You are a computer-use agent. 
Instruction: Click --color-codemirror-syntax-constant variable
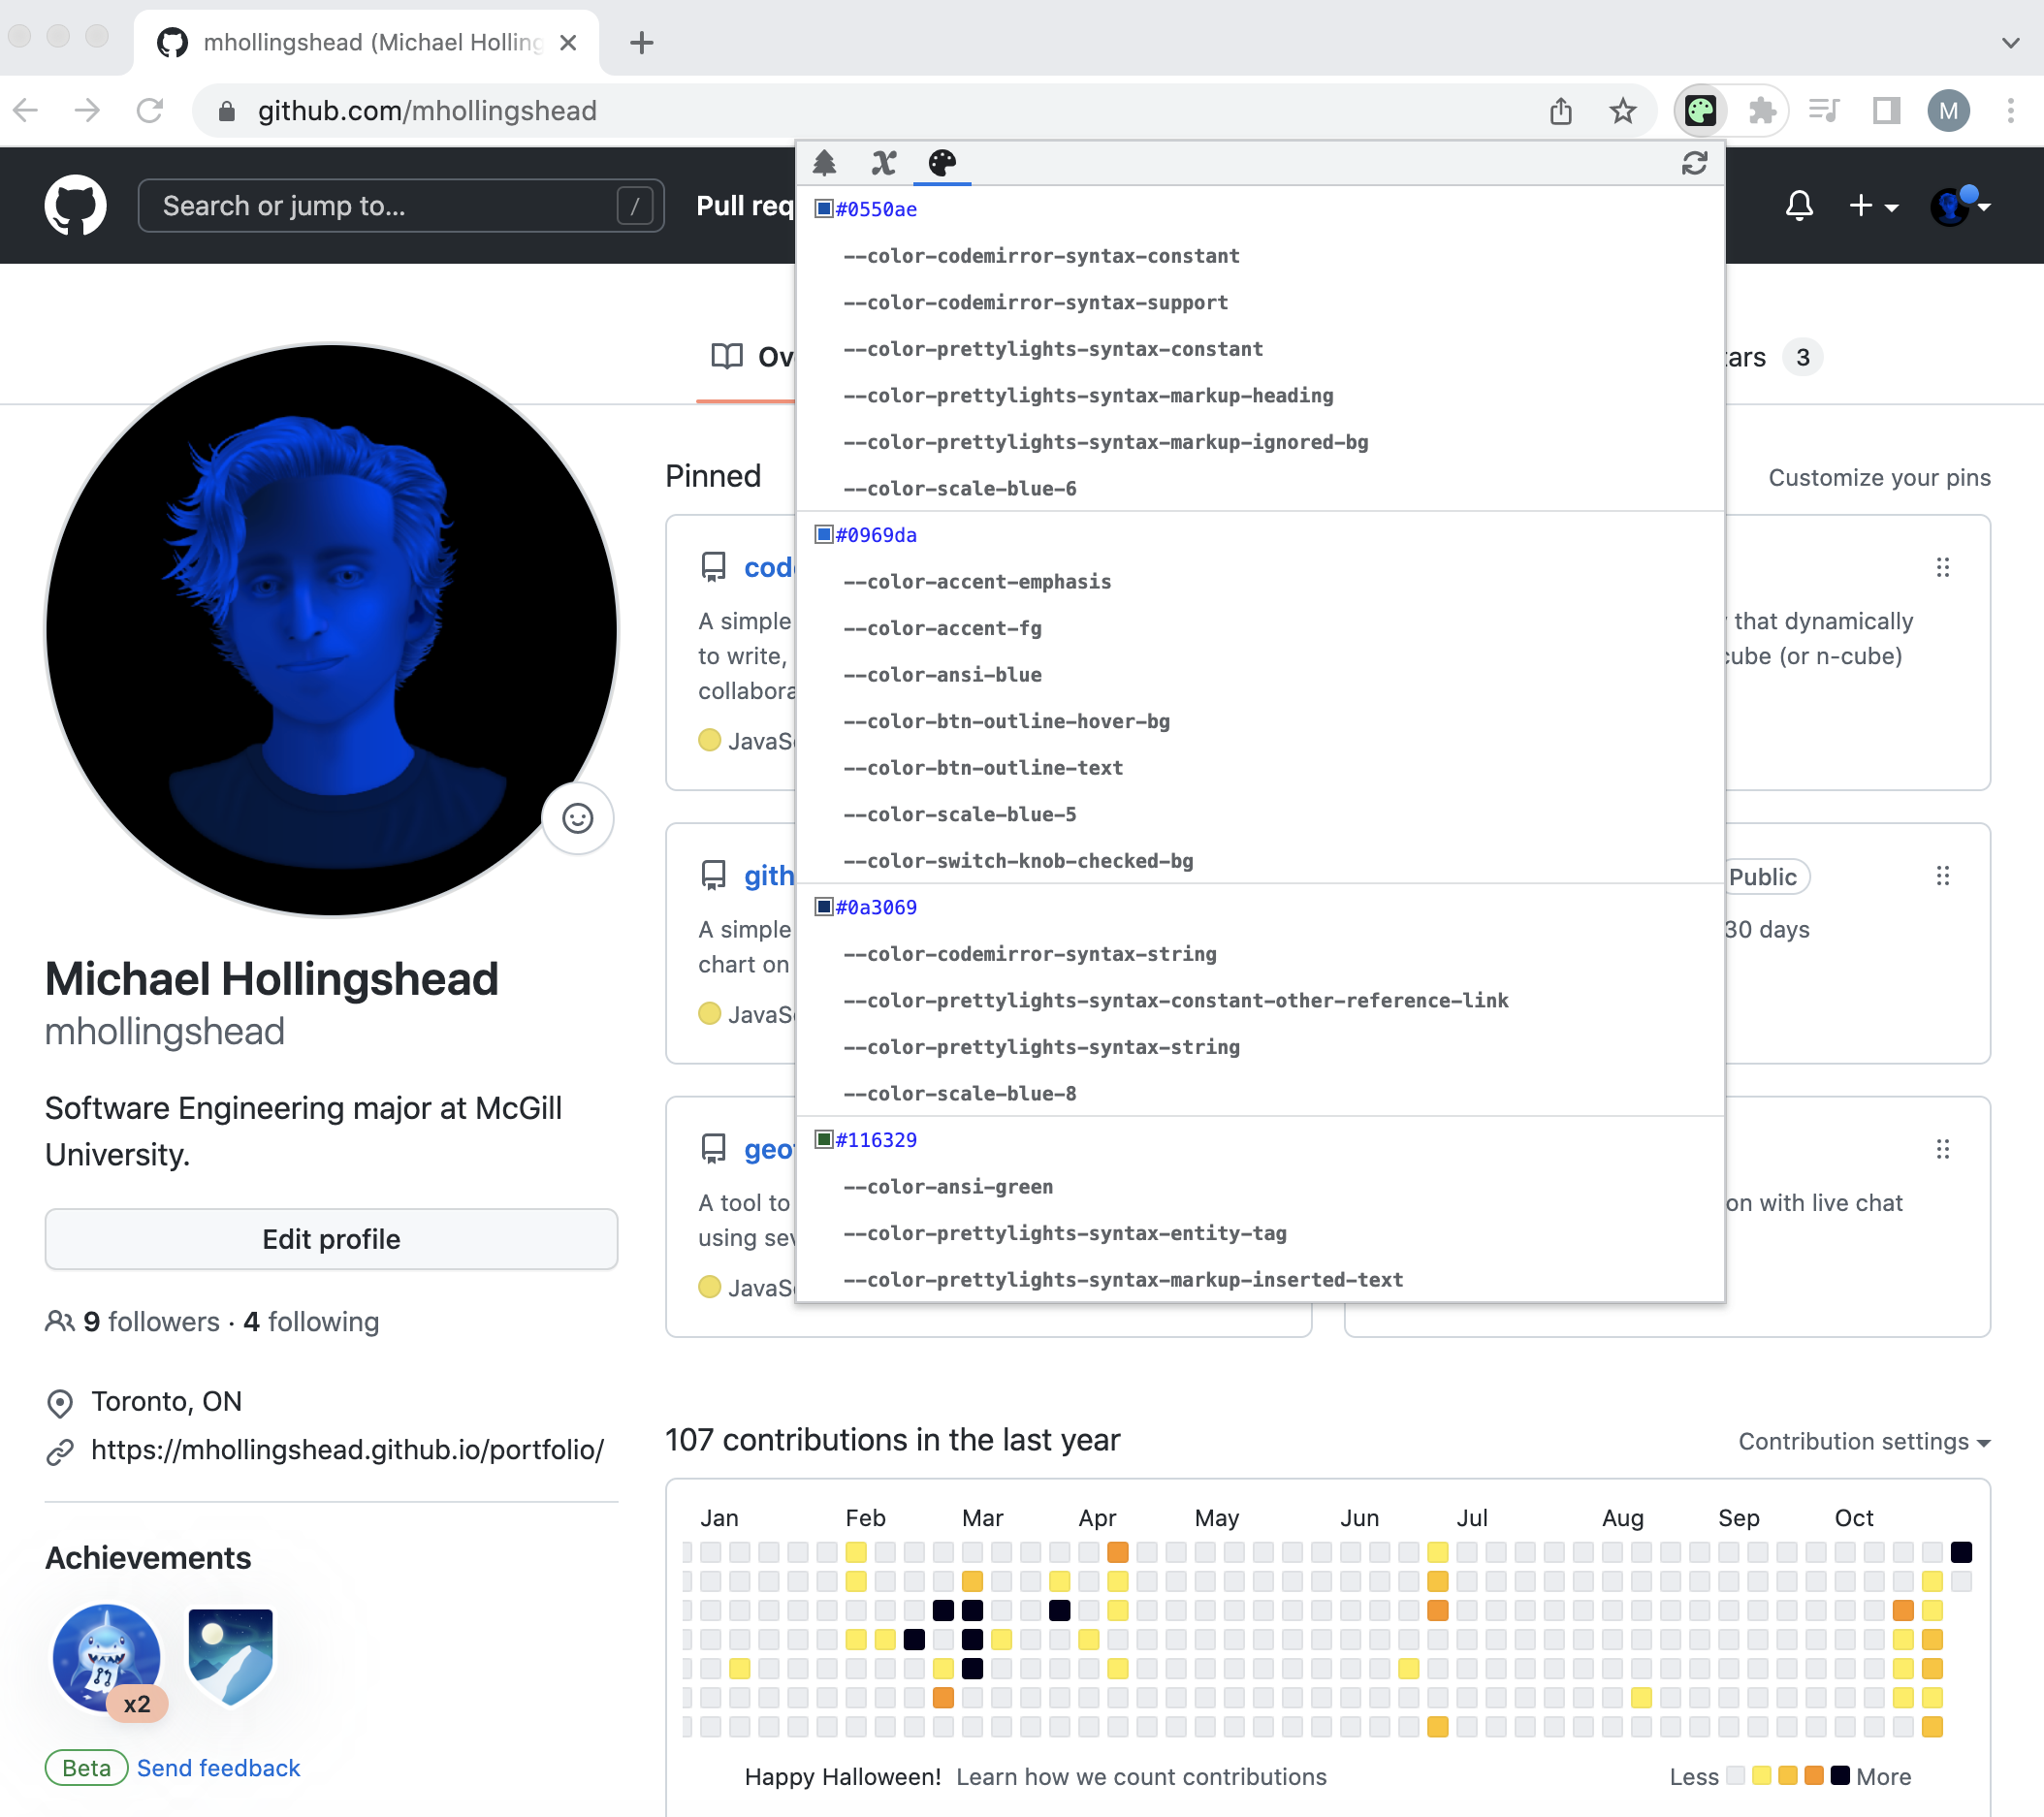tap(1041, 256)
